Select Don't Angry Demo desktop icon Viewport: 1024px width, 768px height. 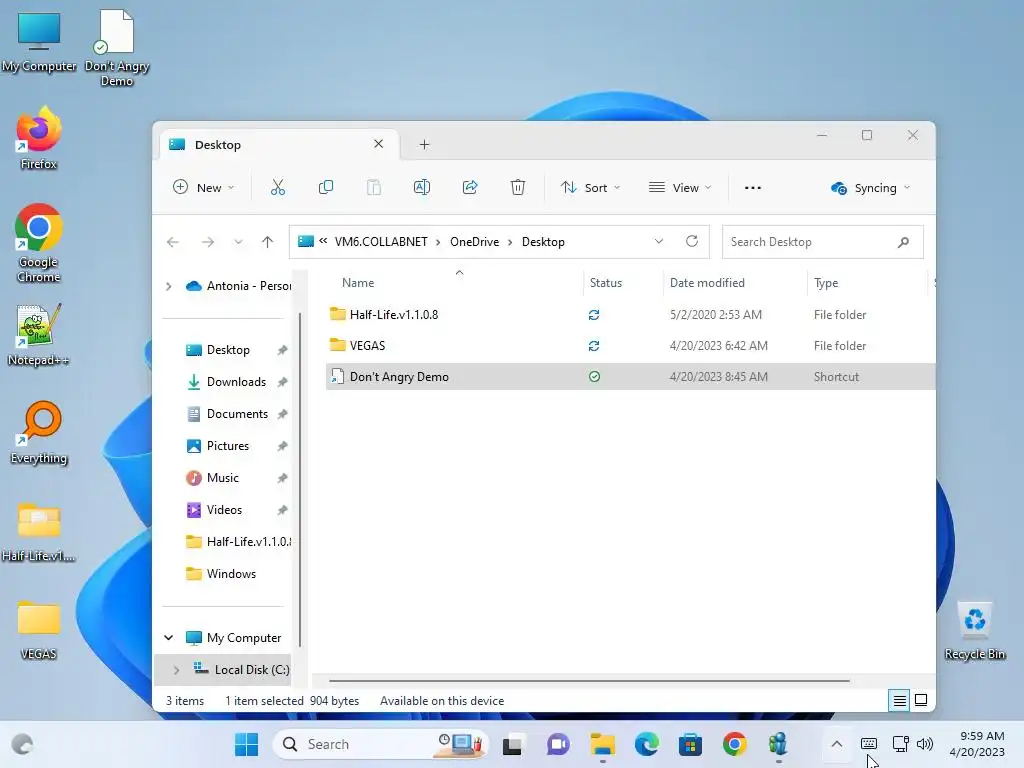coord(117,48)
